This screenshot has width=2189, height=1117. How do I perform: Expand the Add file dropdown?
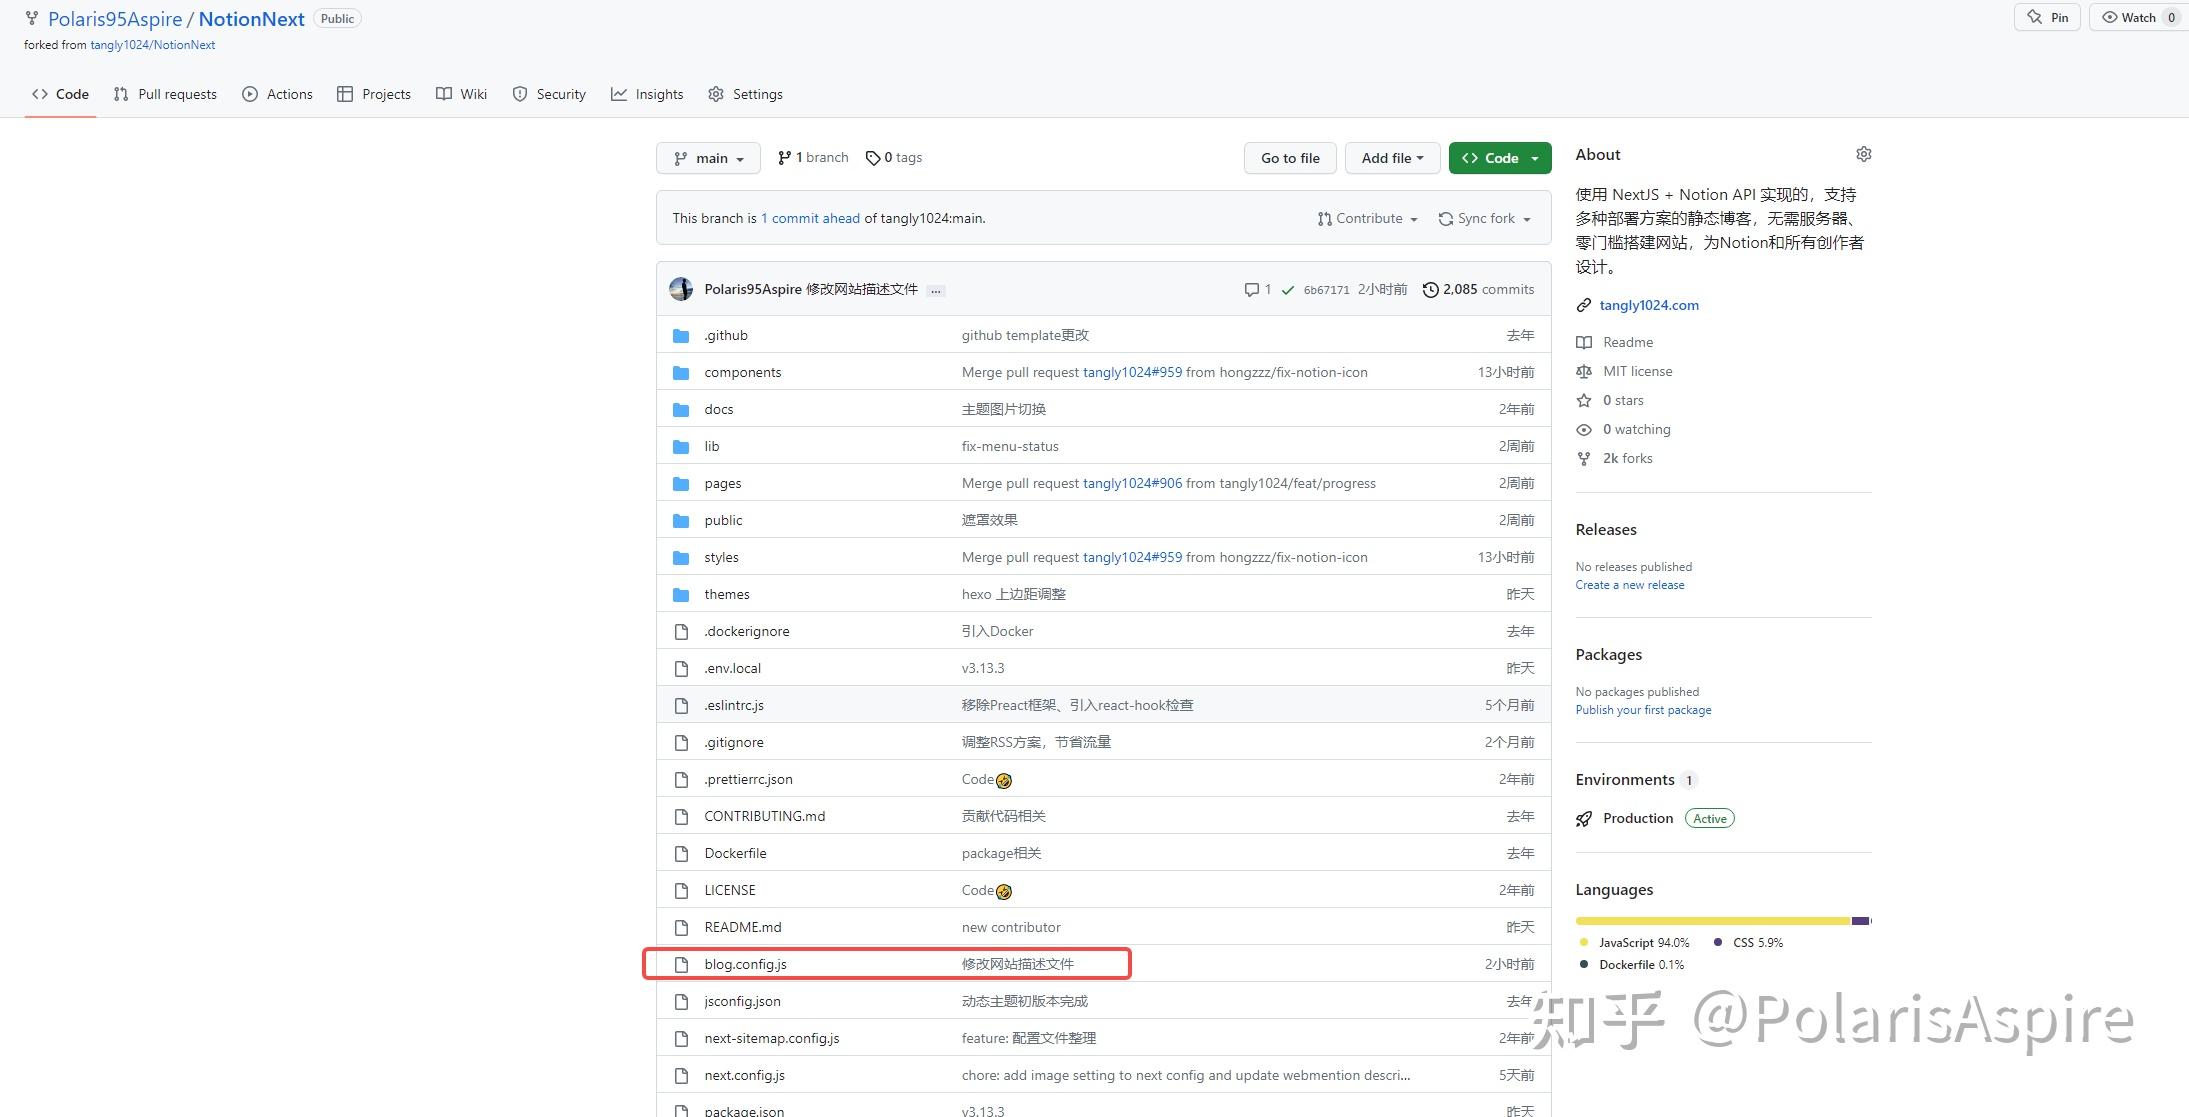coord(1391,158)
